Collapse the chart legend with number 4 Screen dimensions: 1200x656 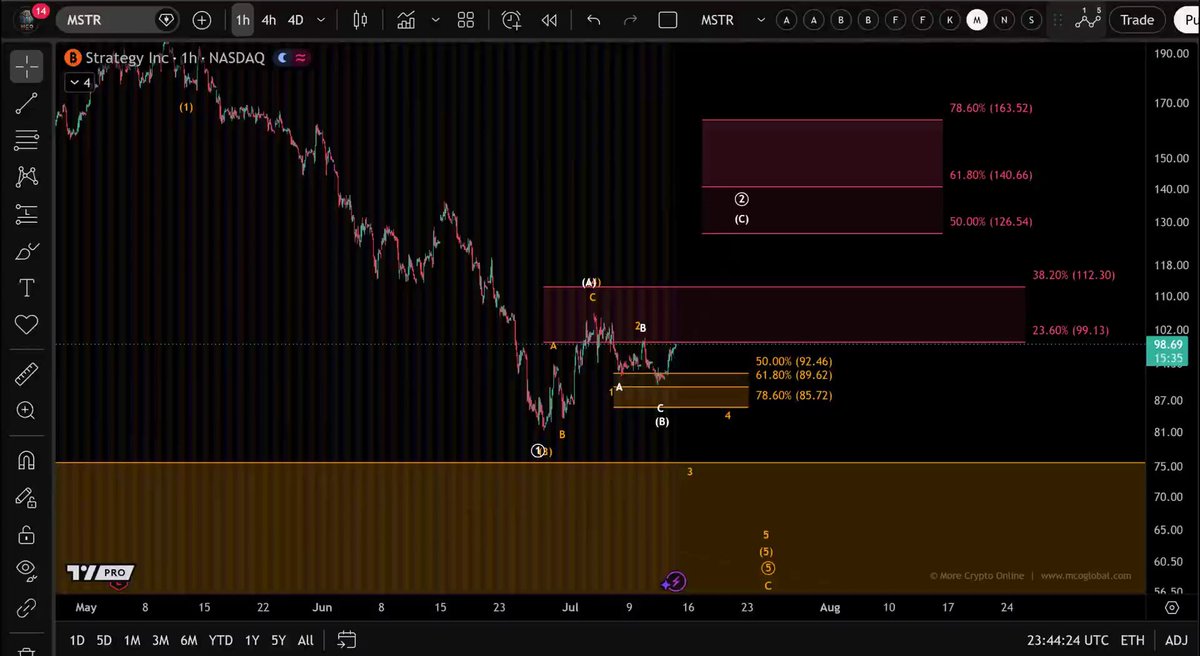79,82
